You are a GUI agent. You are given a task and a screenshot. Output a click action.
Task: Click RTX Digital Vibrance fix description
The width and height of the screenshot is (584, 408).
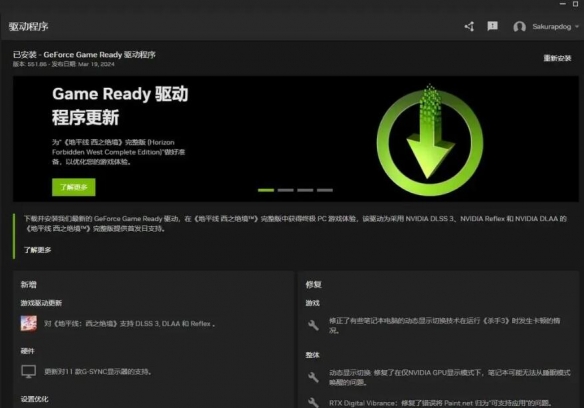point(441,403)
